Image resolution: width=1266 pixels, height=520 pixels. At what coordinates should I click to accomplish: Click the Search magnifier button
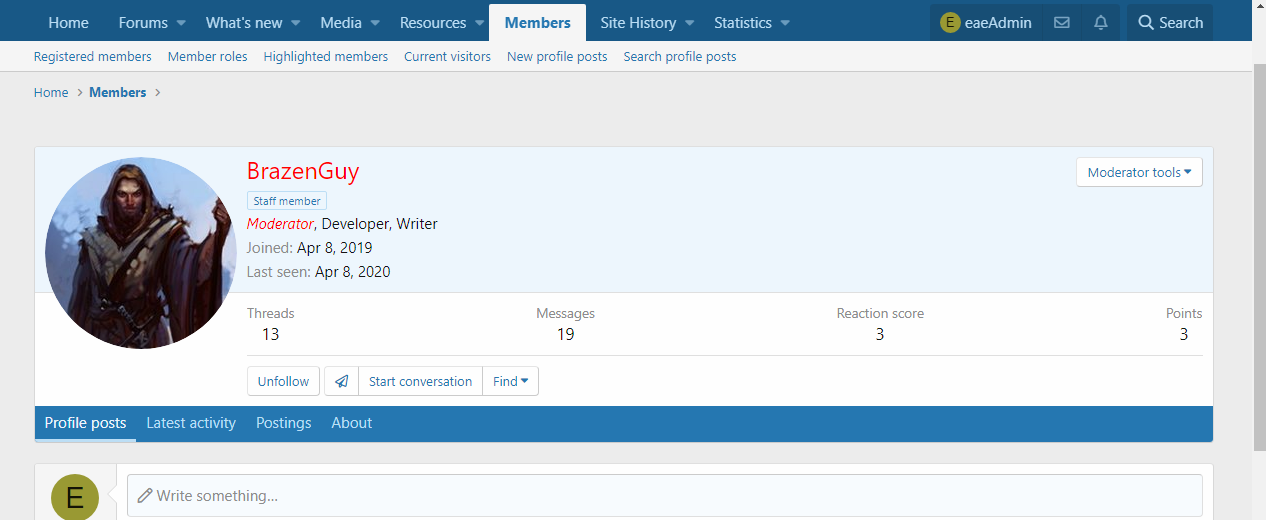(x=1169, y=22)
